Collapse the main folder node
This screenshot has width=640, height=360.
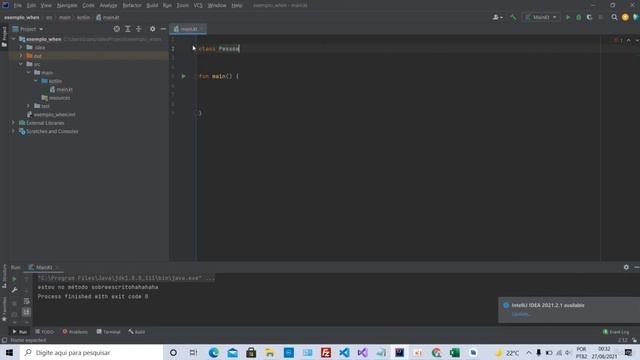pos(29,72)
